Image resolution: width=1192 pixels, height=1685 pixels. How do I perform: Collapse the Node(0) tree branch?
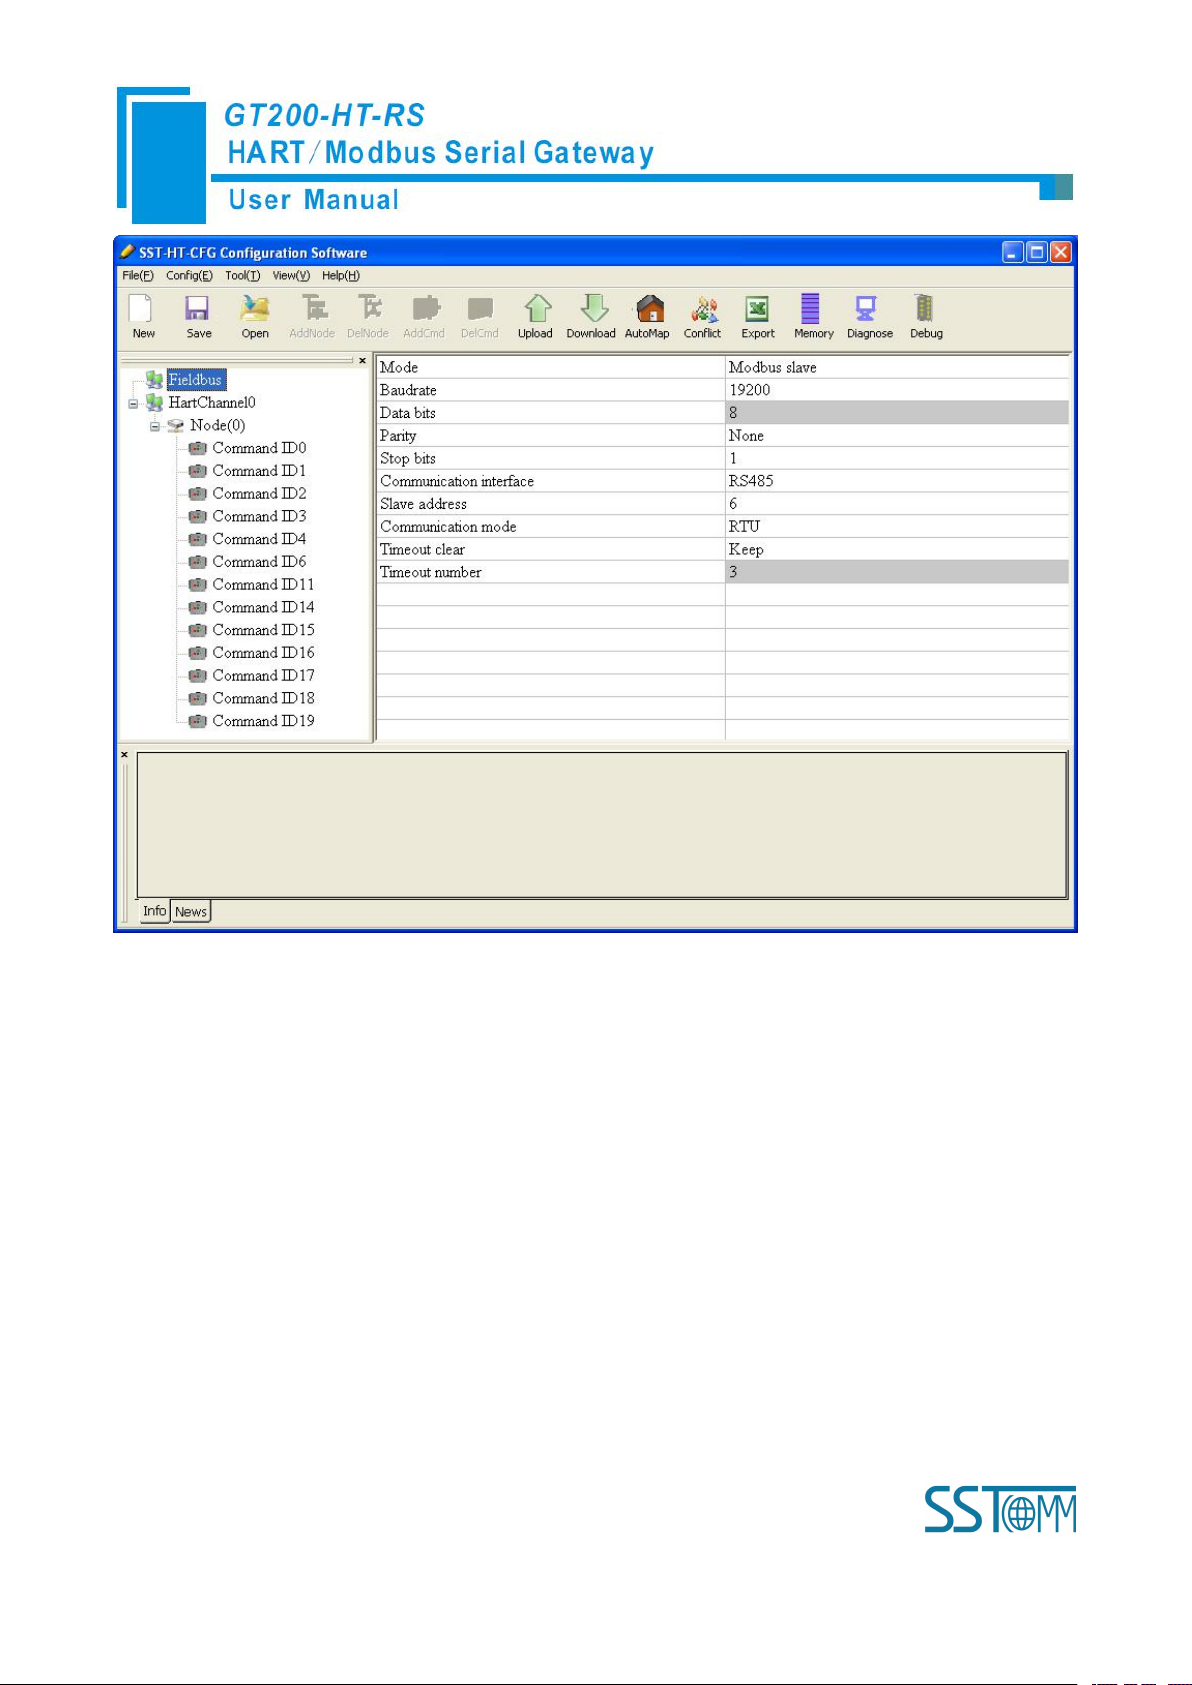tap(155, 426)
